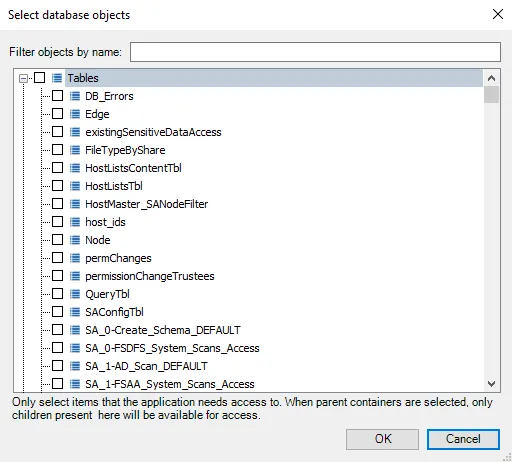Check the SA_0-Create_Schema_DEFAULT checkbox
Viewport: 512px width, 462px height.
(57, 330)
